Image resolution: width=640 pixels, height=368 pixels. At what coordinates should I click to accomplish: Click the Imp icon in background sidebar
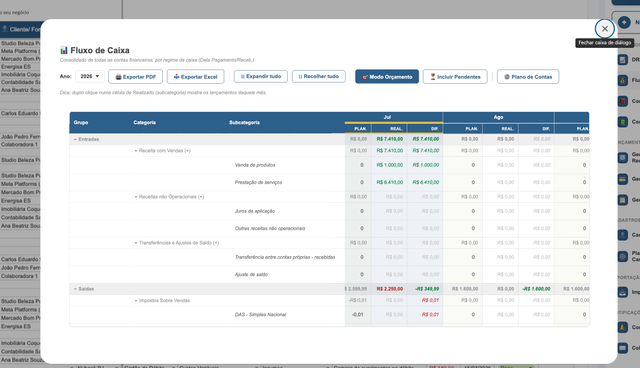(x=622, y=292)
